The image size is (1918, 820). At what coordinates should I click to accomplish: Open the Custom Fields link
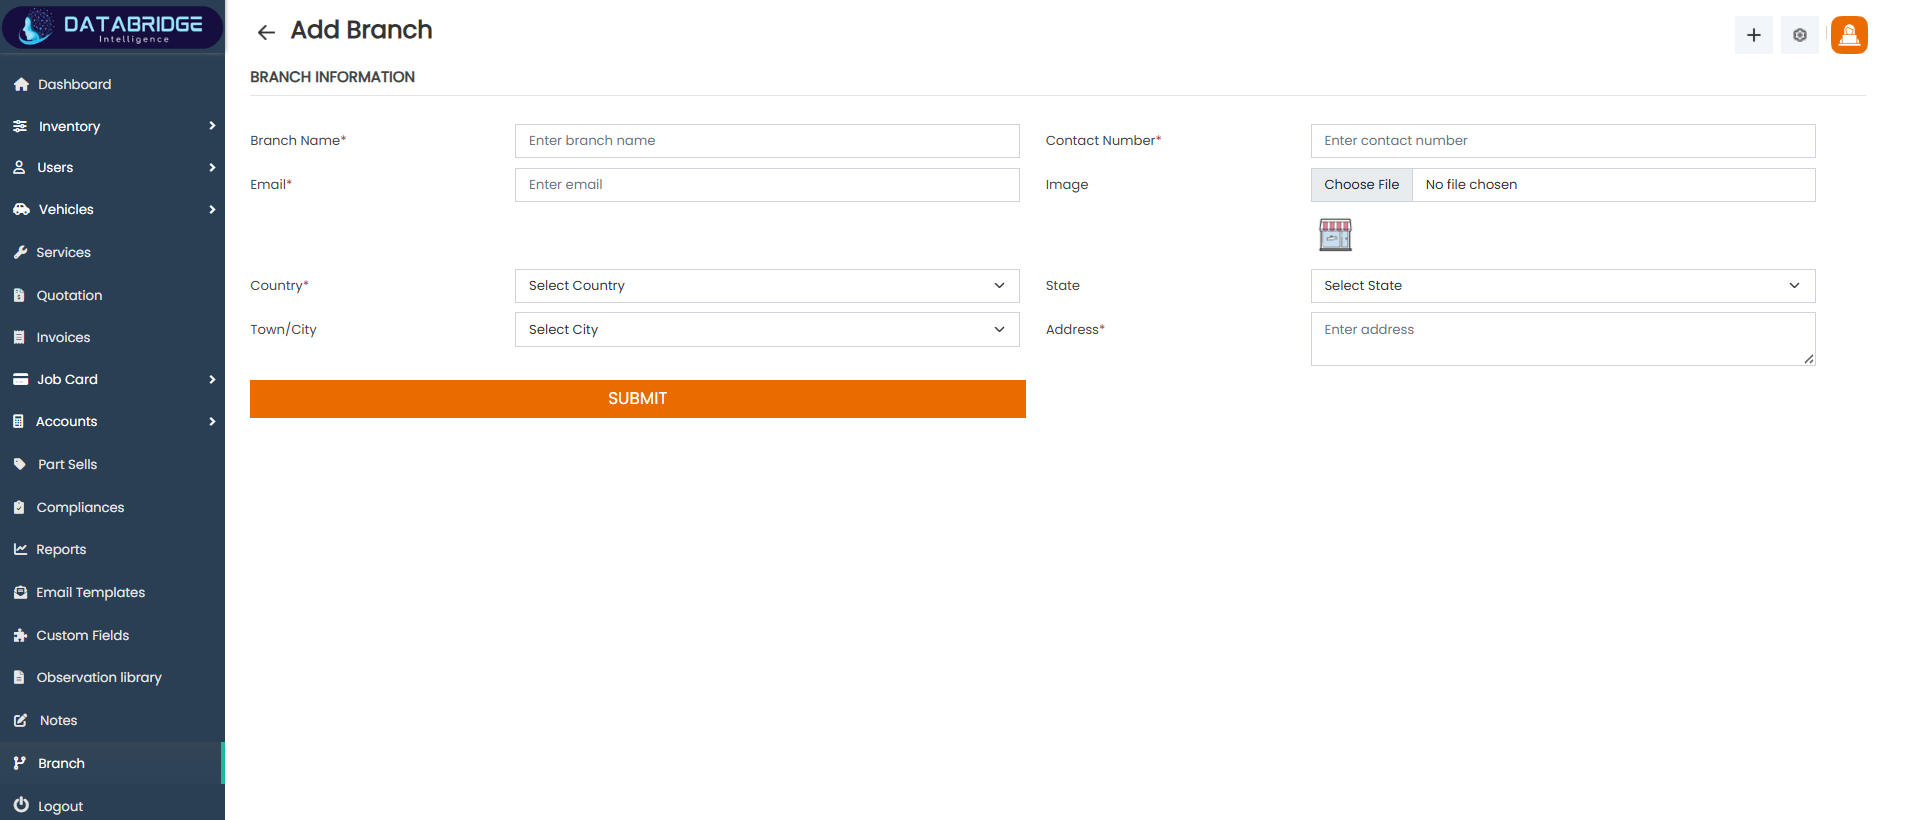point(83,636)
